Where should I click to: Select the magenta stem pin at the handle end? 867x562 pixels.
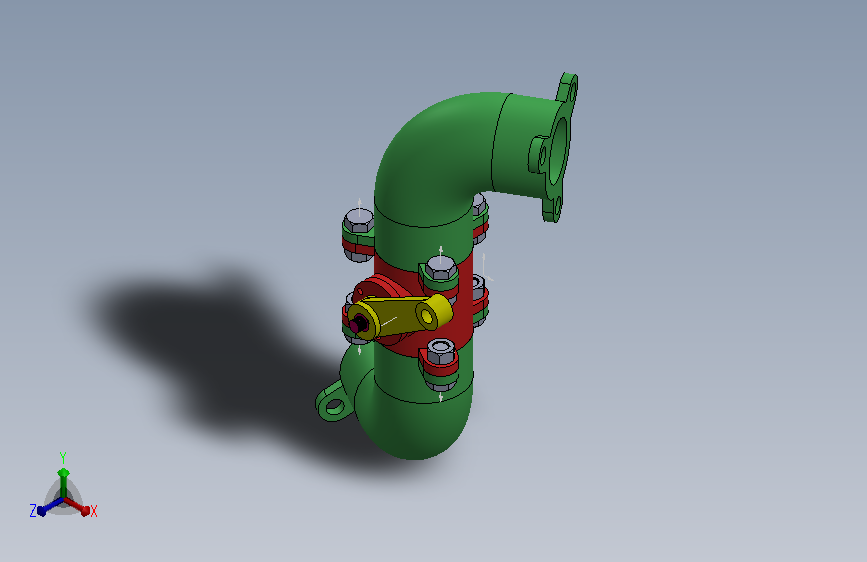[x=358, y=324]
